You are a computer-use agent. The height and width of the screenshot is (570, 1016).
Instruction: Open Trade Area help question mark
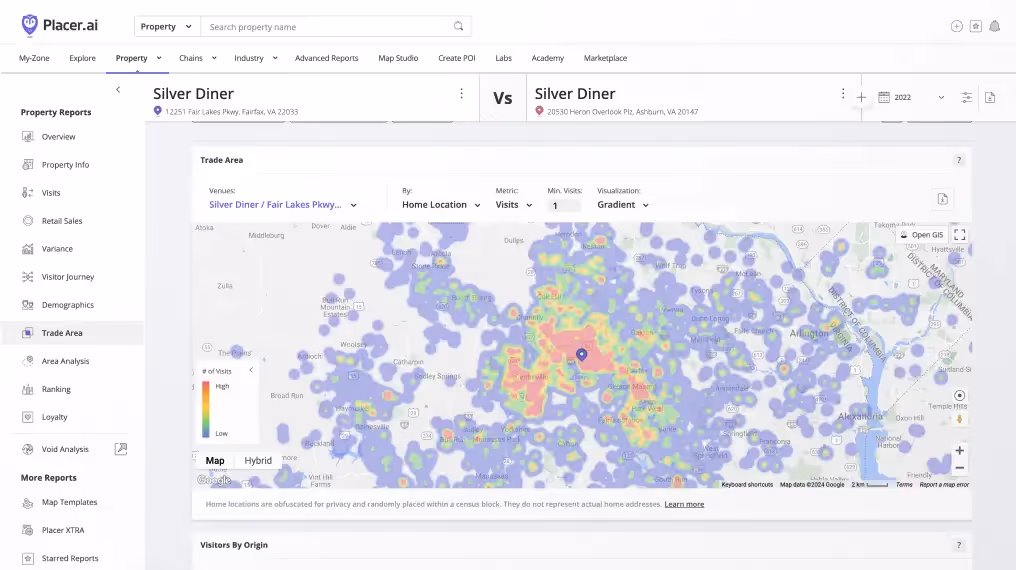[x=959, y=160]
